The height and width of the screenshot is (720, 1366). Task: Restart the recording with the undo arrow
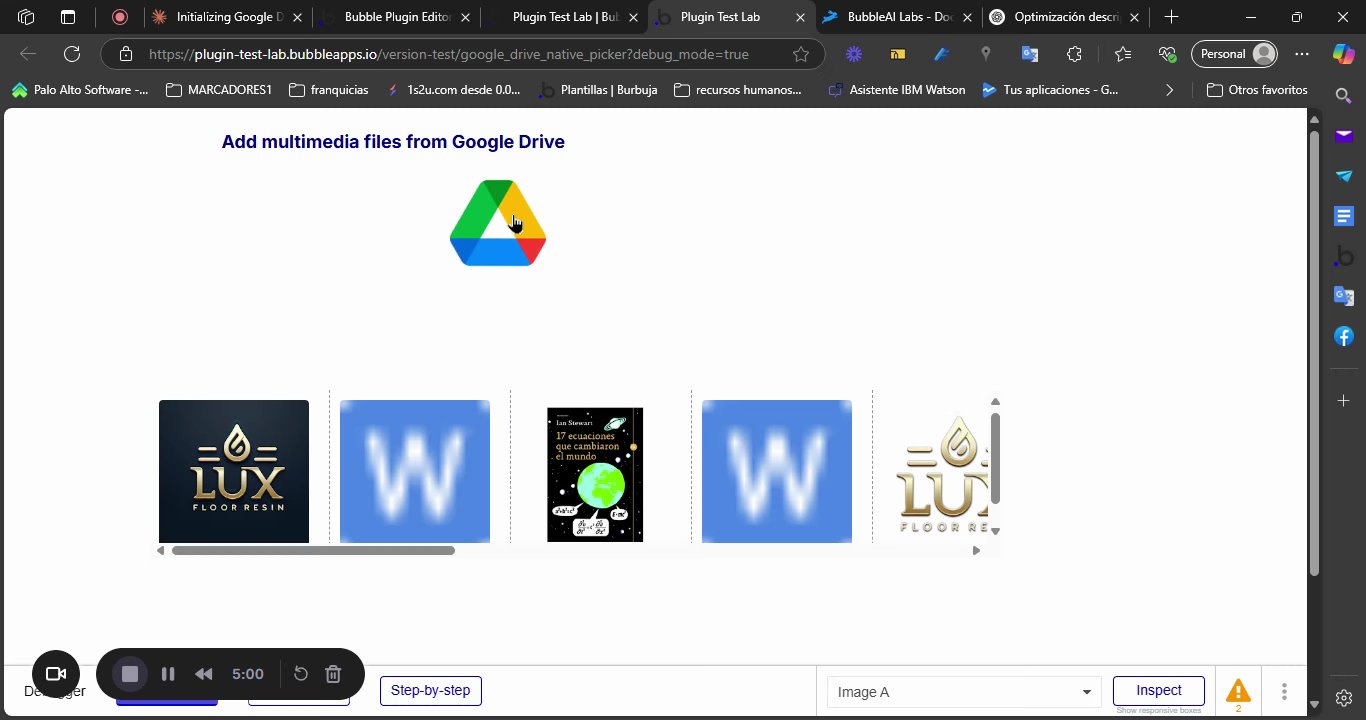(300, 674)
